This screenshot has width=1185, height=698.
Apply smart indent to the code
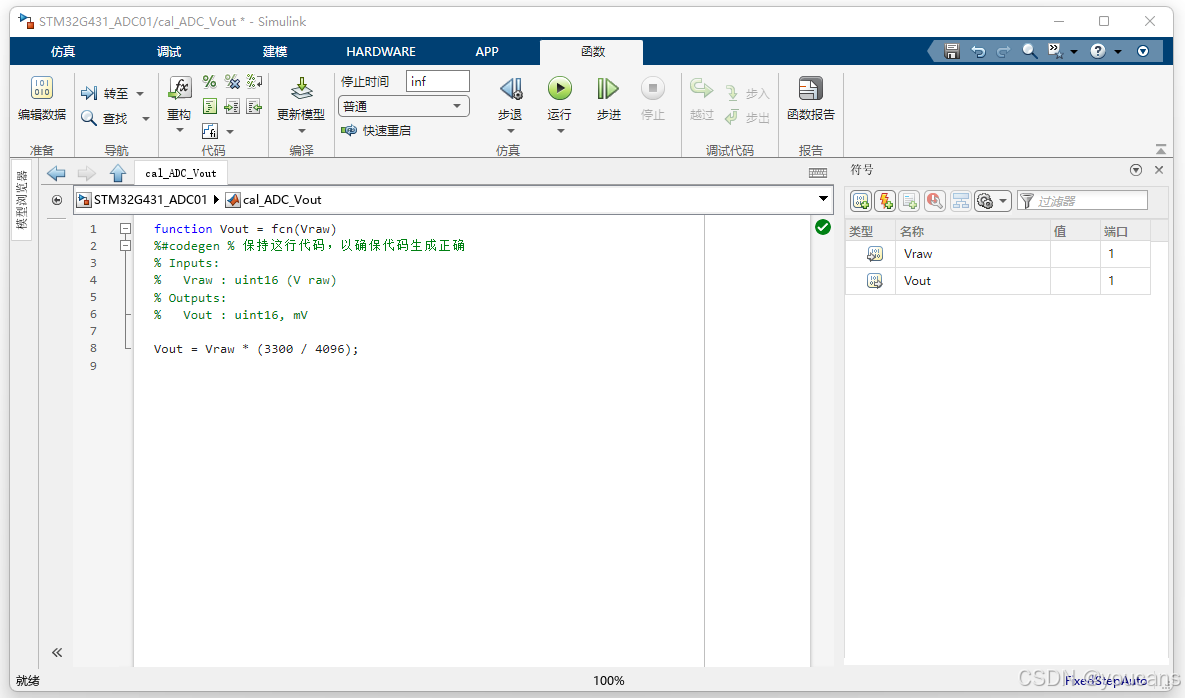tap(210, 107)
